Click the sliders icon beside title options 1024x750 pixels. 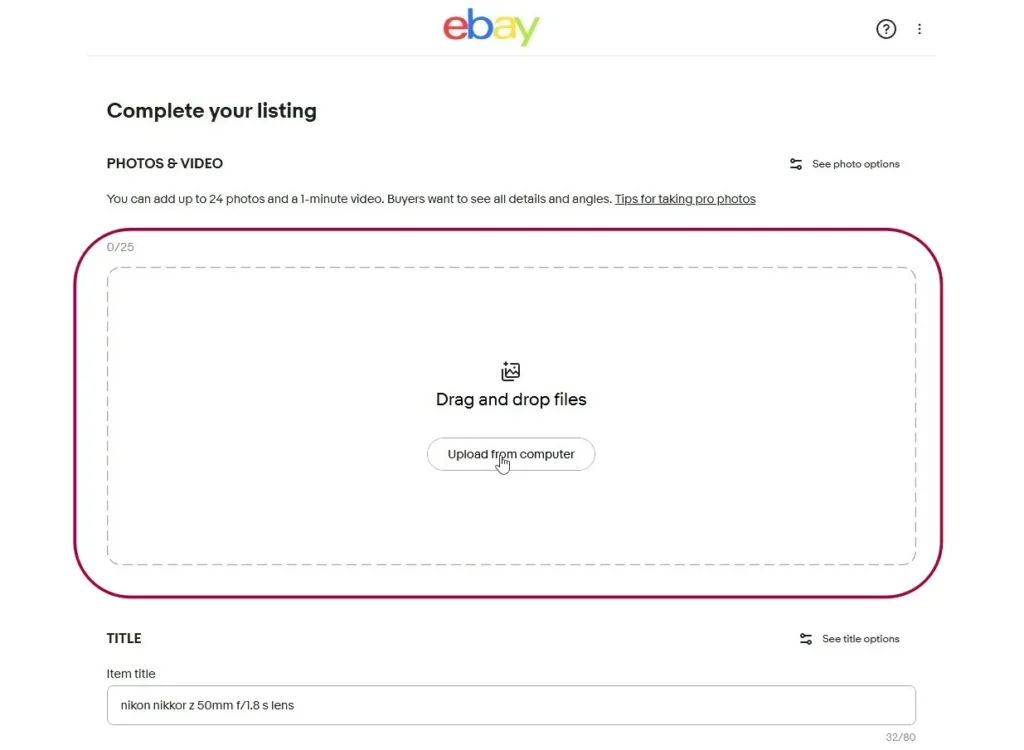tap(806, 639)
